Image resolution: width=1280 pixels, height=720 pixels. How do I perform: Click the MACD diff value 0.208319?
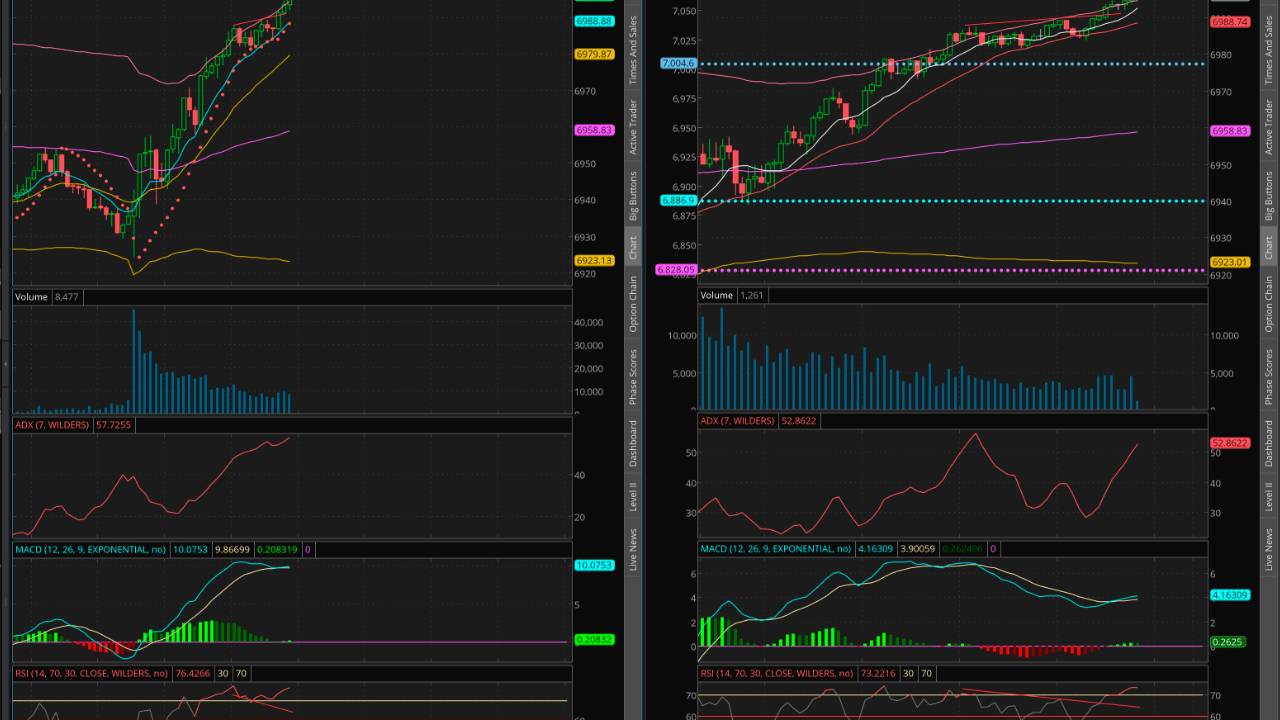277,549
